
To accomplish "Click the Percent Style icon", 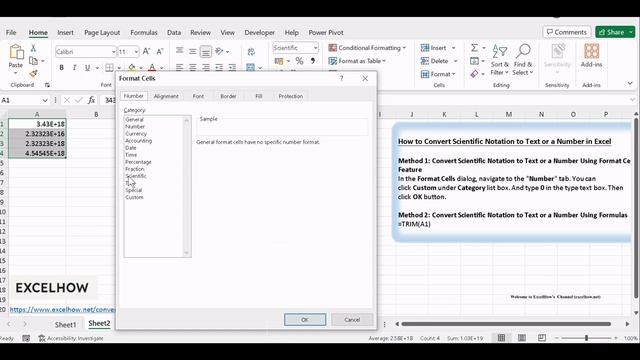I will pyautogui.click(x=299, y=61).
